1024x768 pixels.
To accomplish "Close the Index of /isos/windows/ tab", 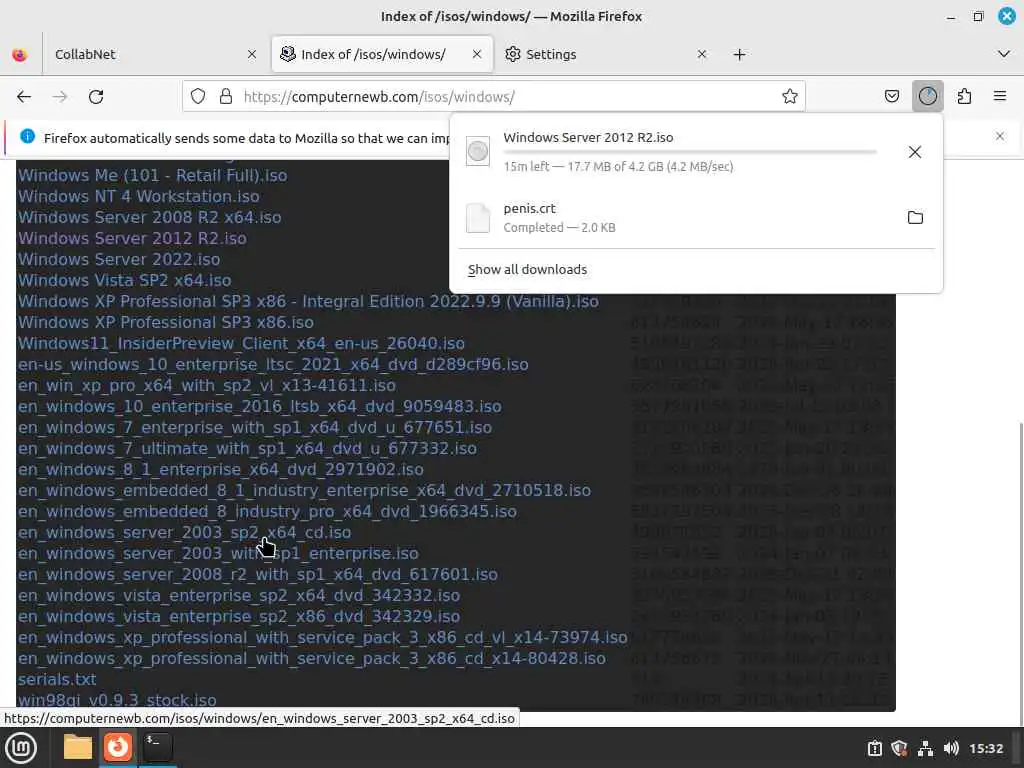I will coord(477,54).
